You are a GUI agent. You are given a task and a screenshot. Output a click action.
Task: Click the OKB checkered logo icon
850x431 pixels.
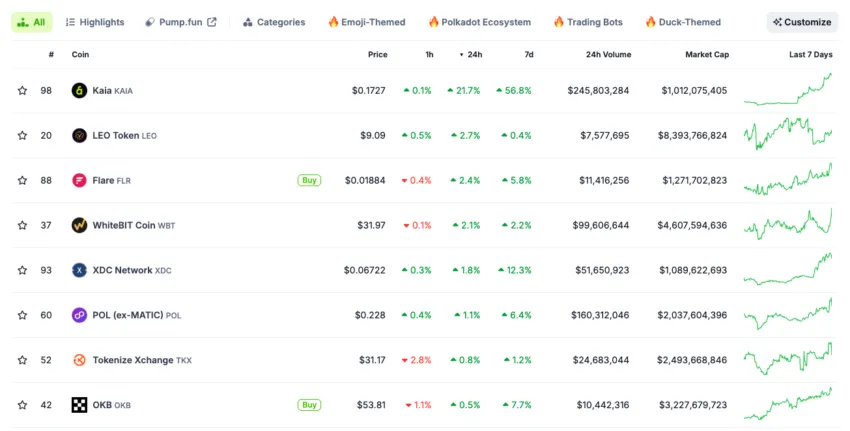pyautogui.click(x=79, y=405)
